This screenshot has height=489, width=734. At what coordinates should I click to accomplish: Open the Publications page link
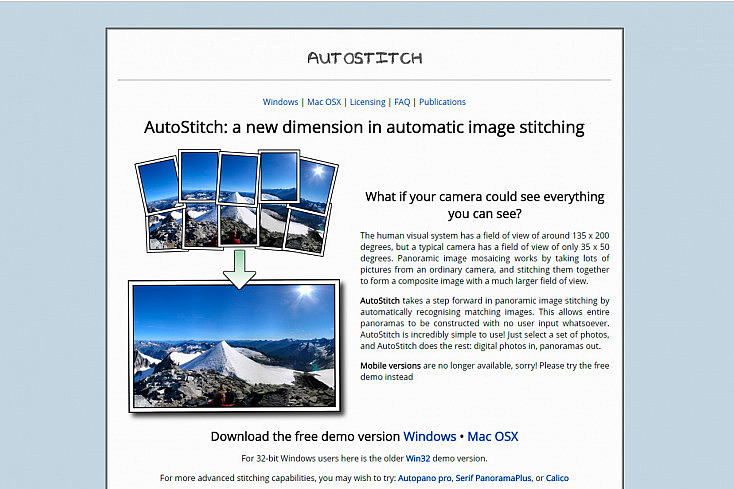[442, 102]
